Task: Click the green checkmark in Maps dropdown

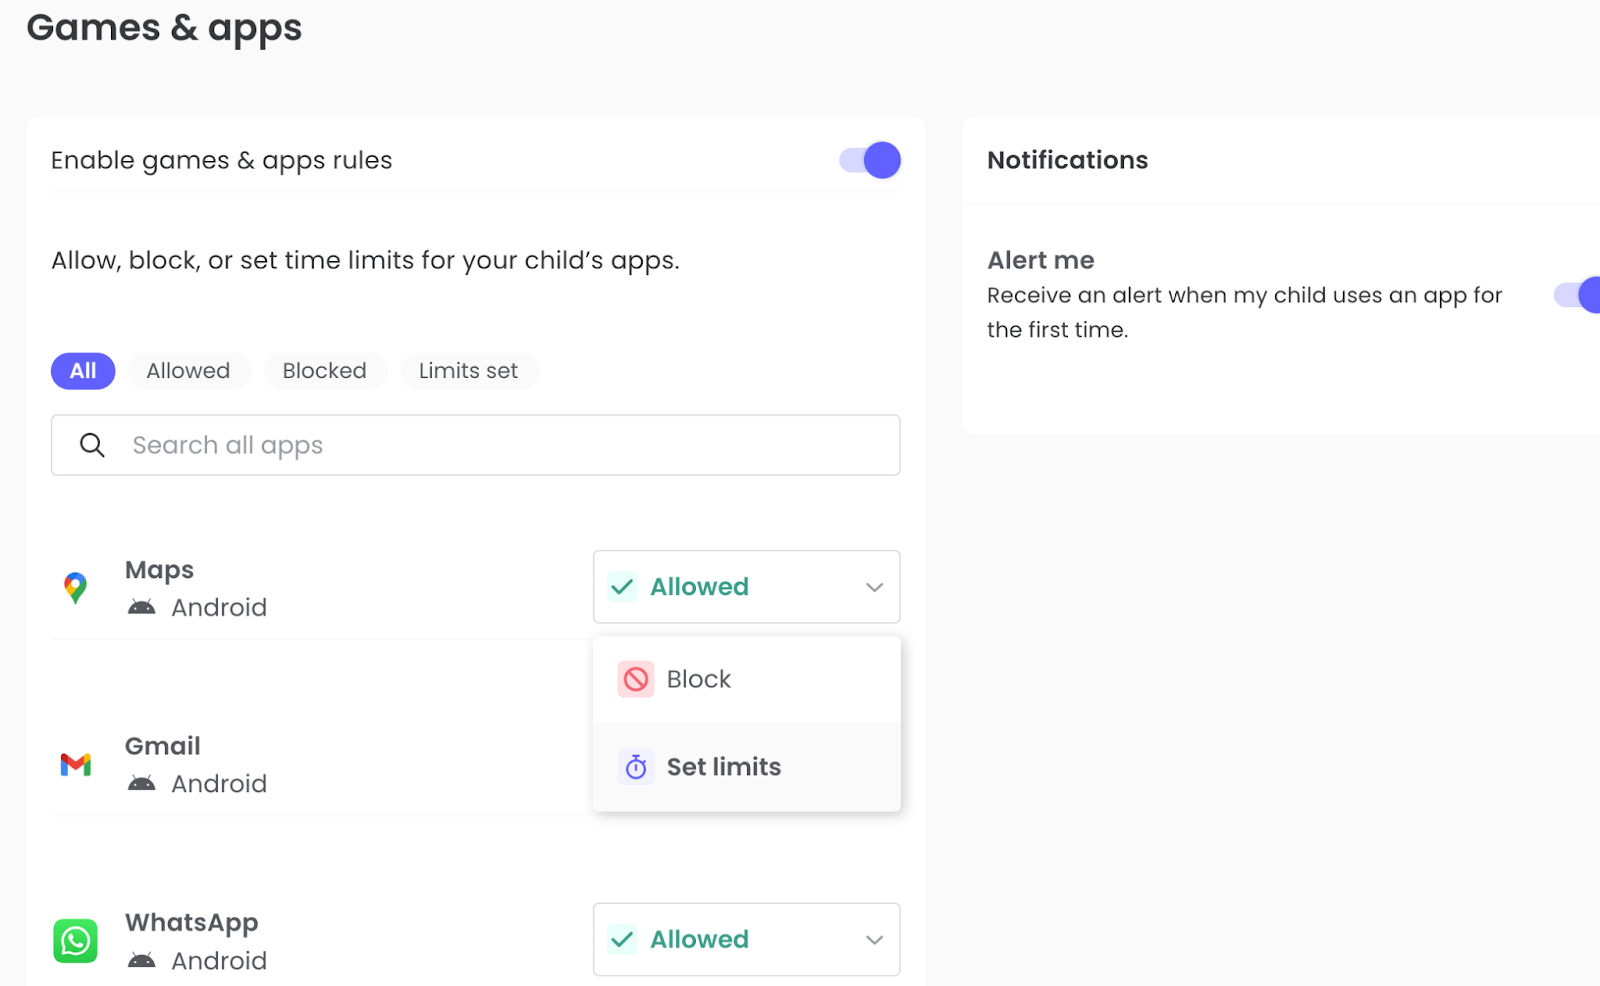Action: click(x=622, y=587)
